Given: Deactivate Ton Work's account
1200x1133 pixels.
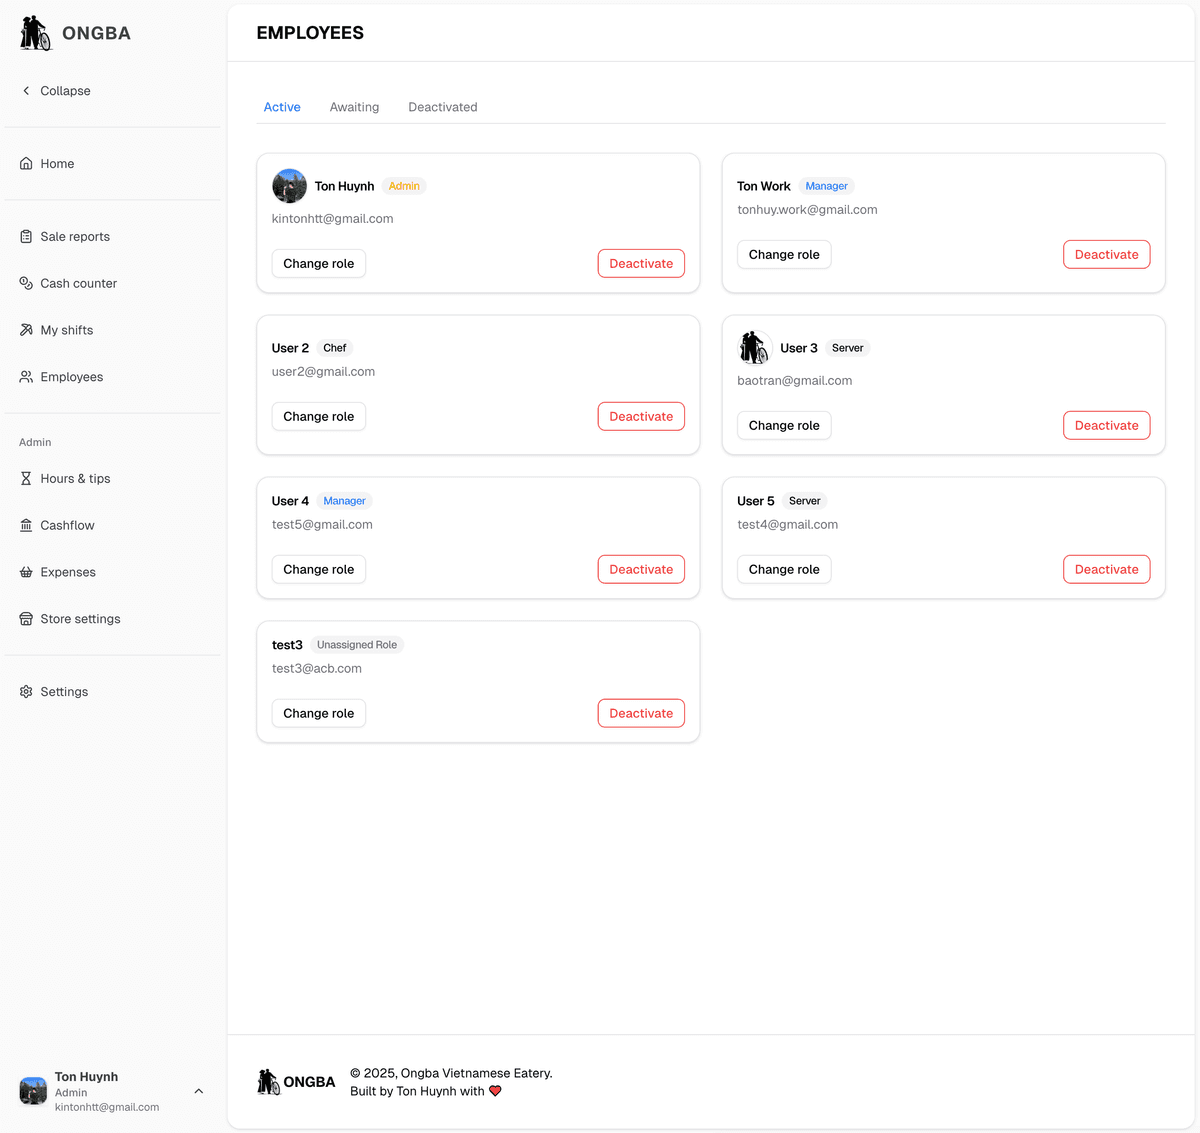Looking at the screenshot, I should 1106,254.
